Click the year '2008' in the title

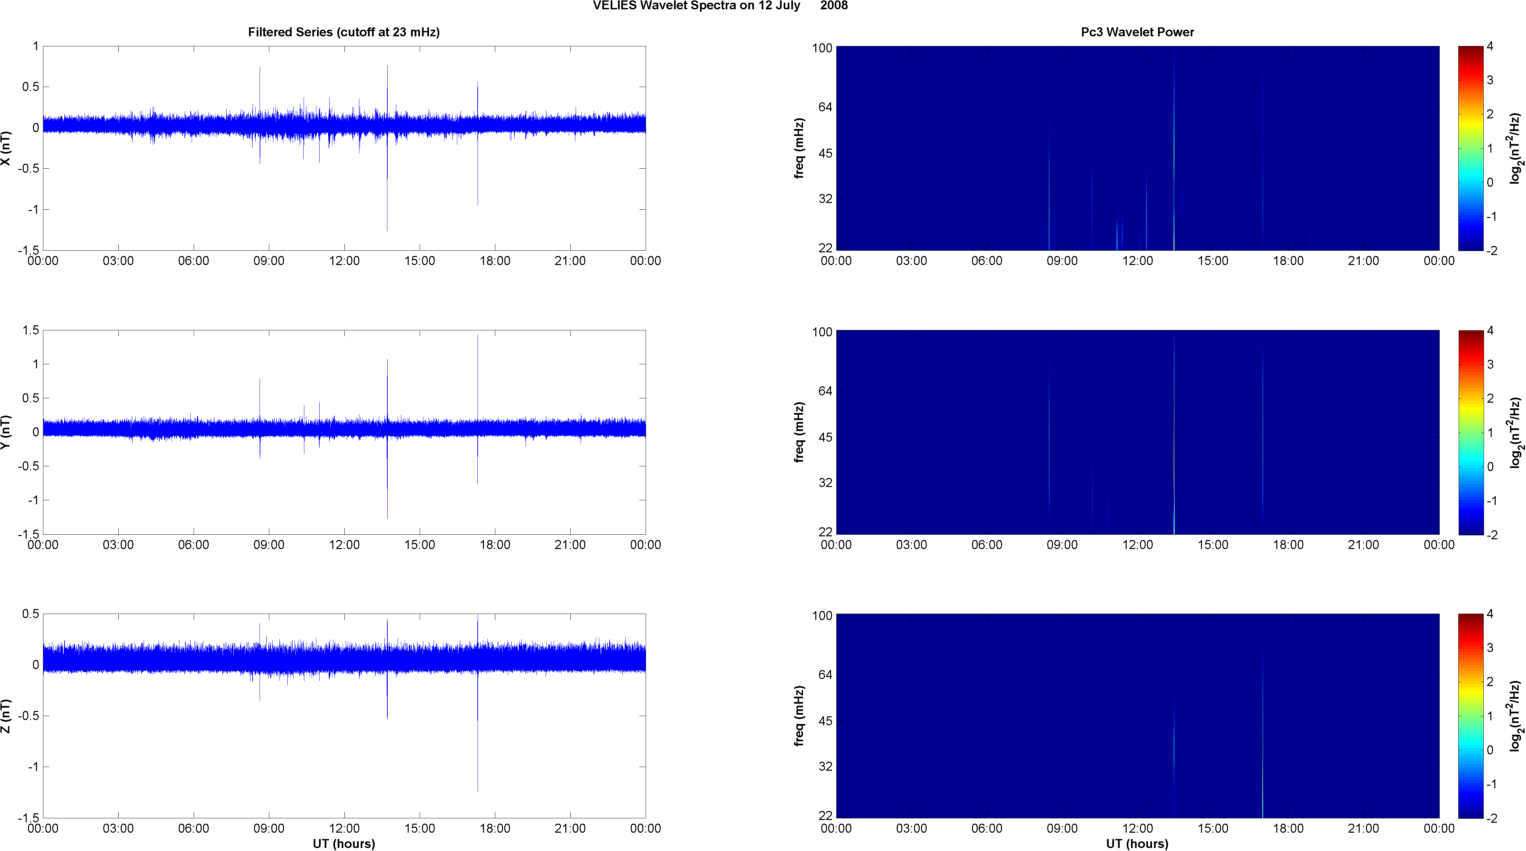[x=834, y=6]
